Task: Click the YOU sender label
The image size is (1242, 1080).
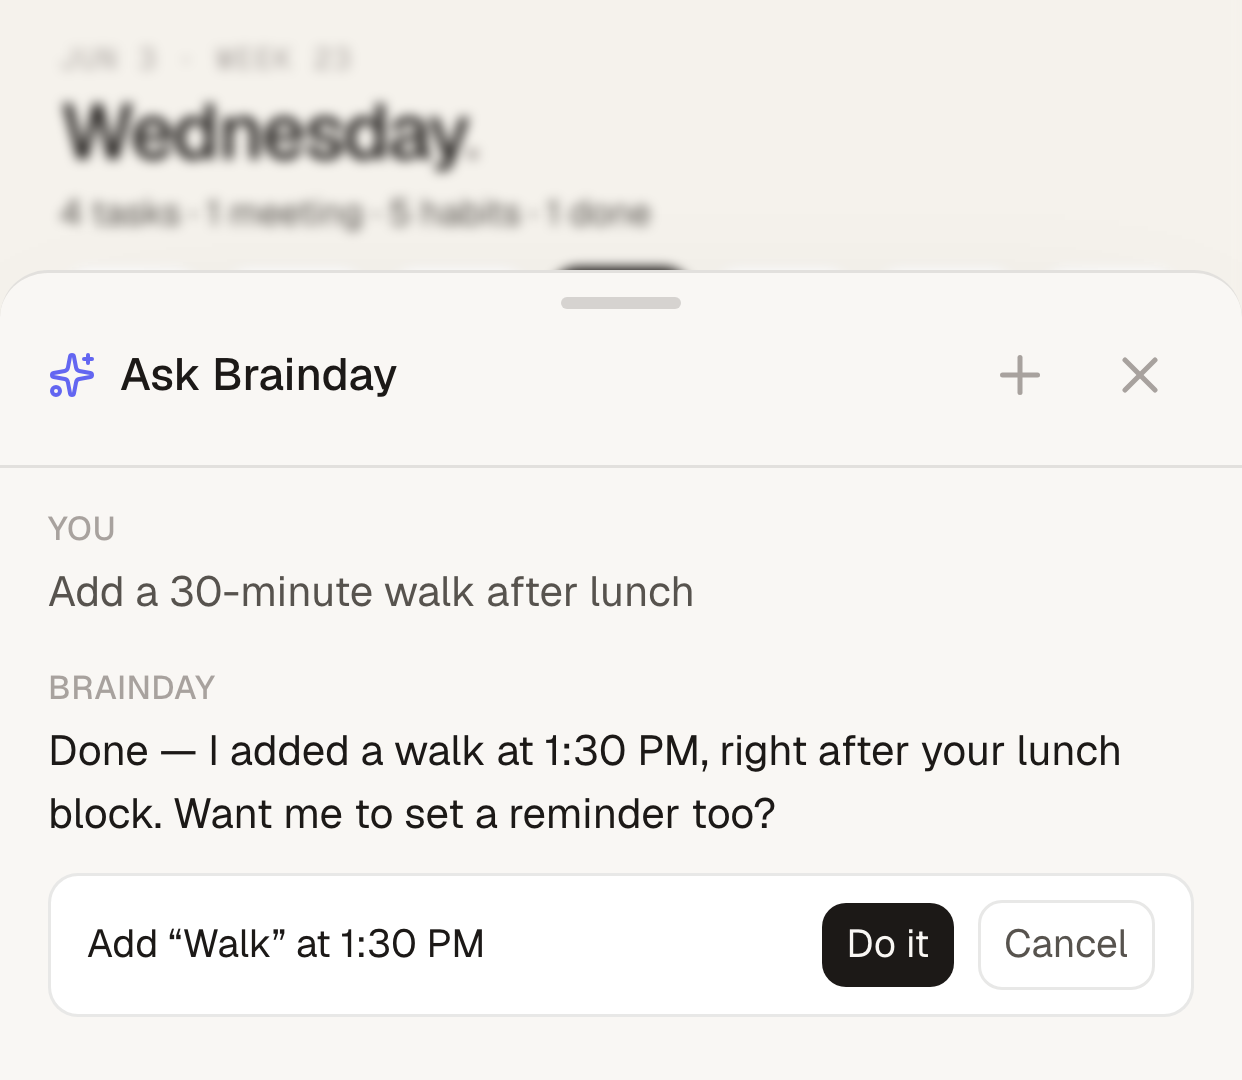Action: [x=82, y=528]
